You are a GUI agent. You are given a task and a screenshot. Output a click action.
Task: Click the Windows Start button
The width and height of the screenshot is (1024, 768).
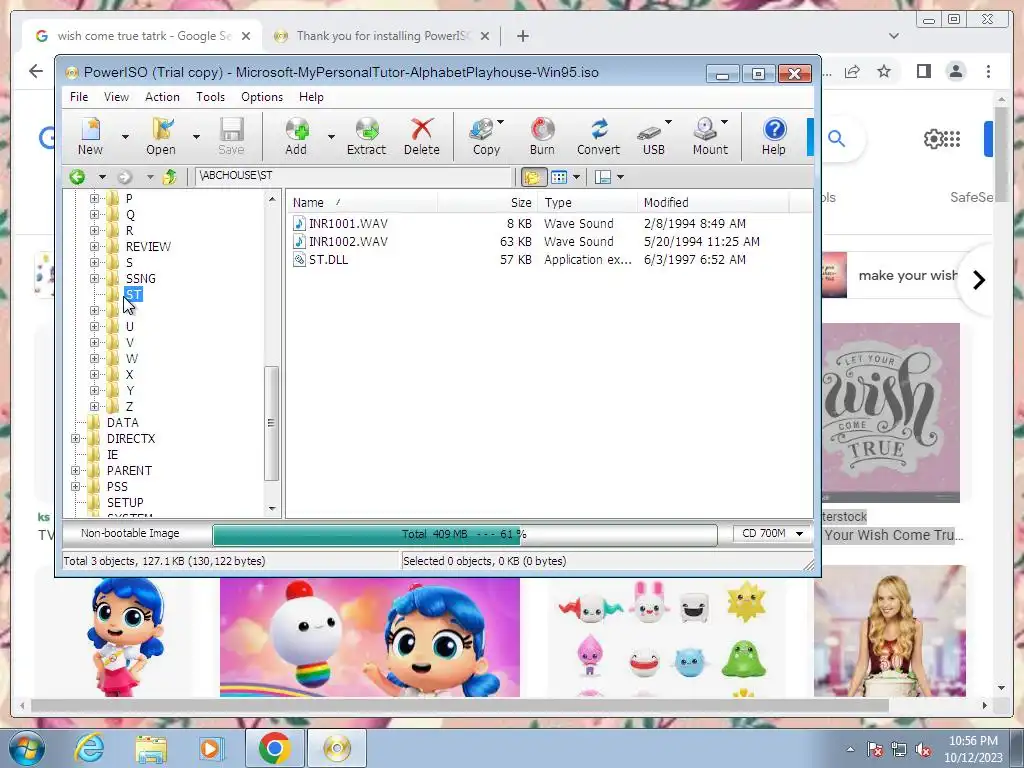(27, 748)
